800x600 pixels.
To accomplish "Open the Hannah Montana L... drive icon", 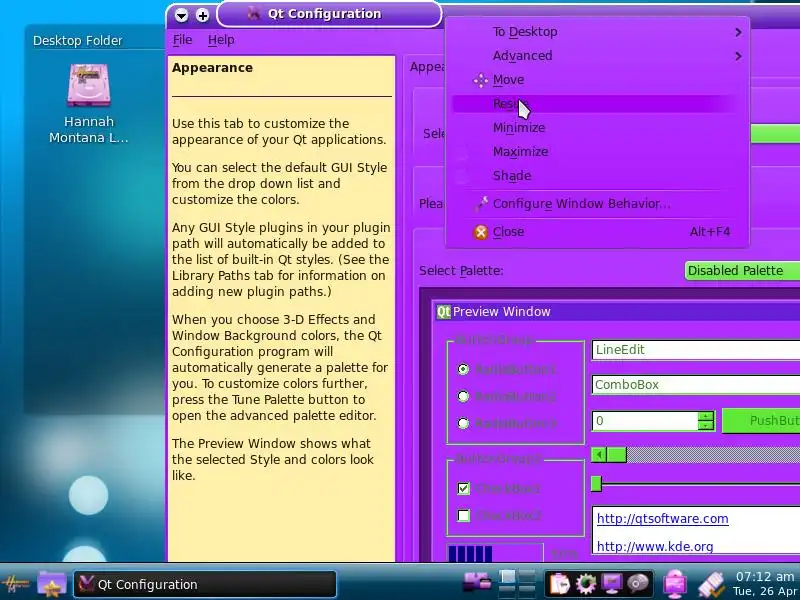I will coord(89,85).
